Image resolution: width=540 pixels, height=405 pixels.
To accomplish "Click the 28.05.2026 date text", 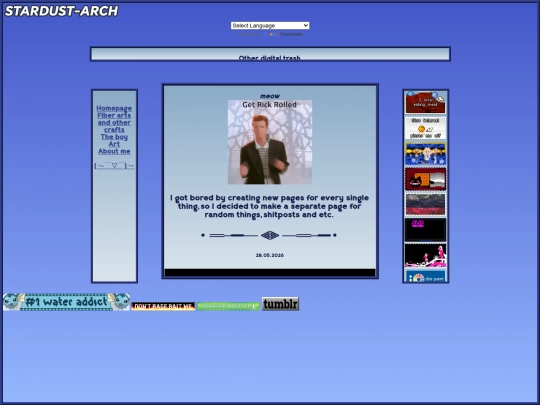I will [270, 255].
